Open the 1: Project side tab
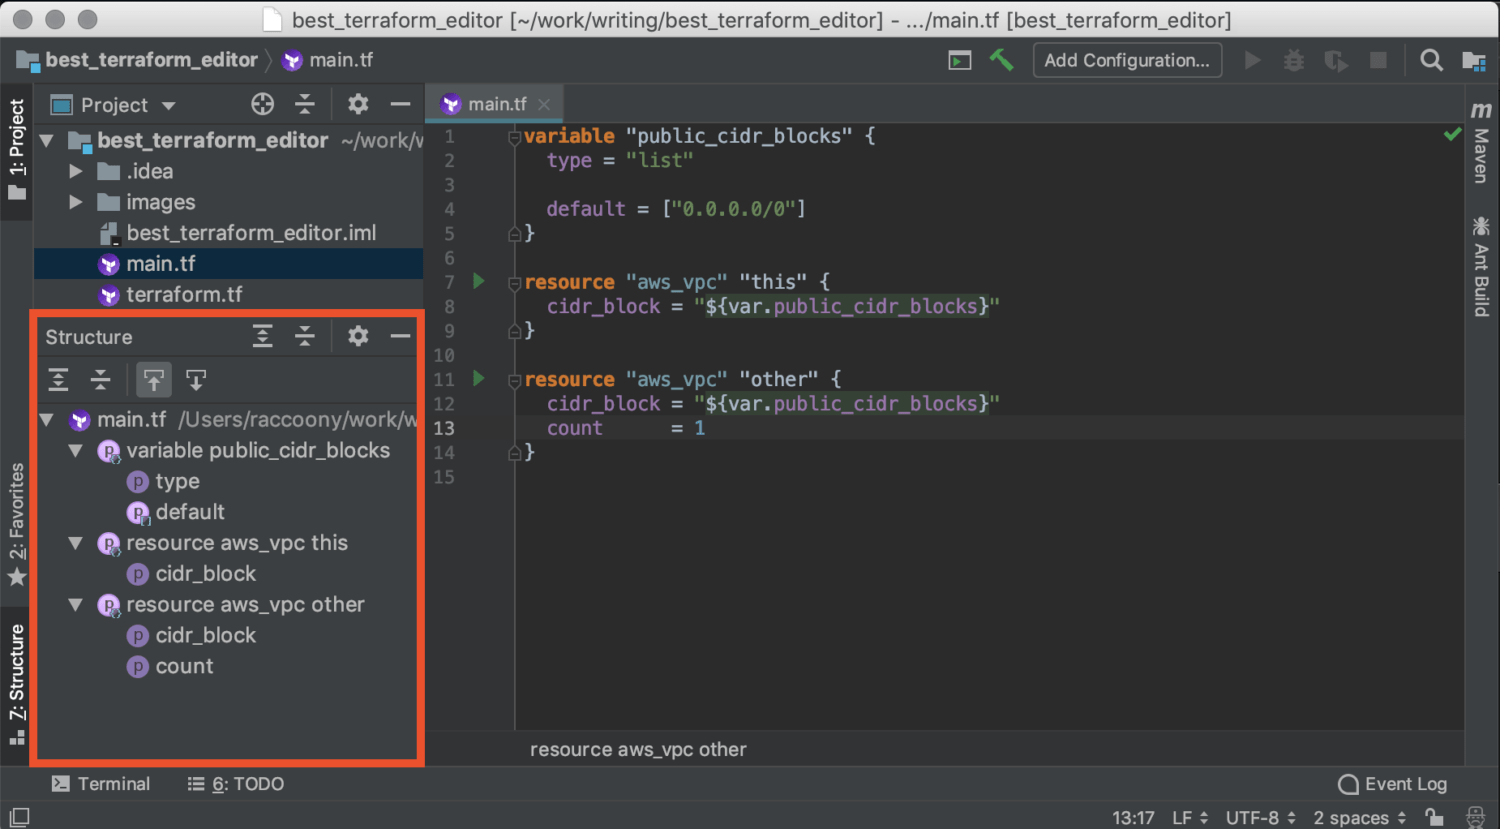 (17, 148)
